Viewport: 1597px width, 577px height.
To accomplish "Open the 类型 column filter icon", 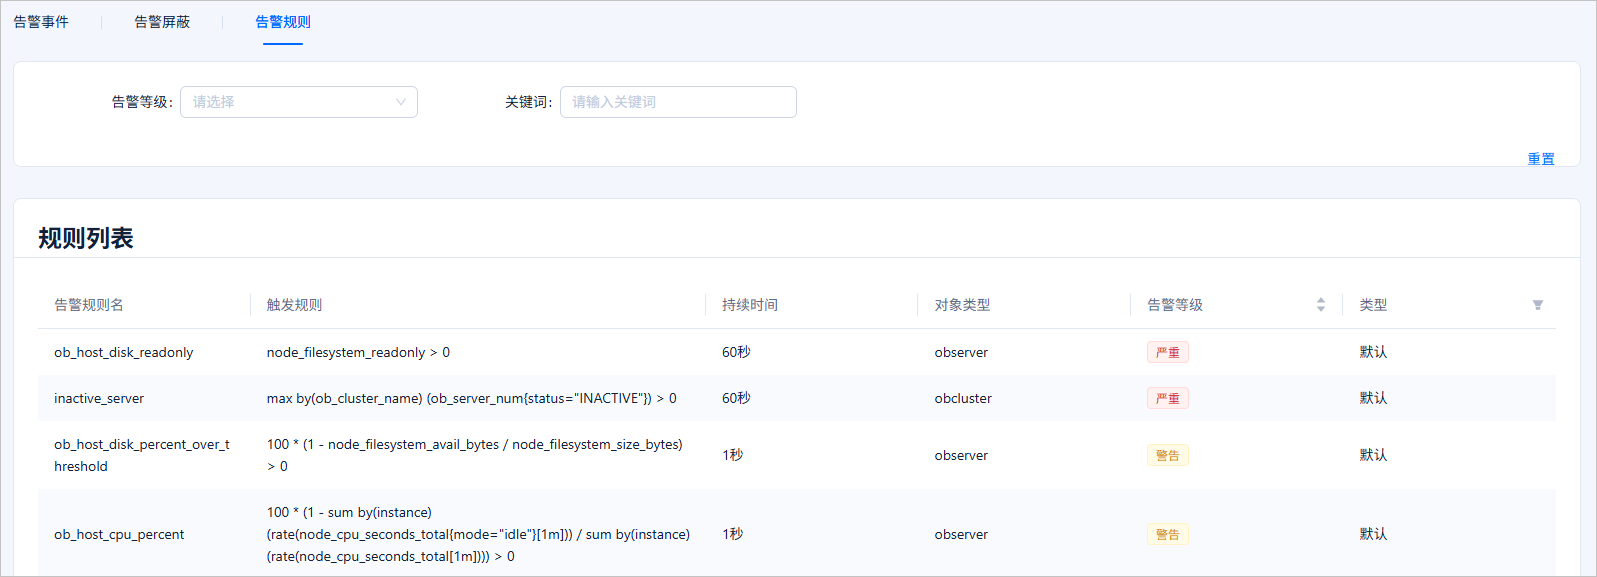I will (1537, 305).
